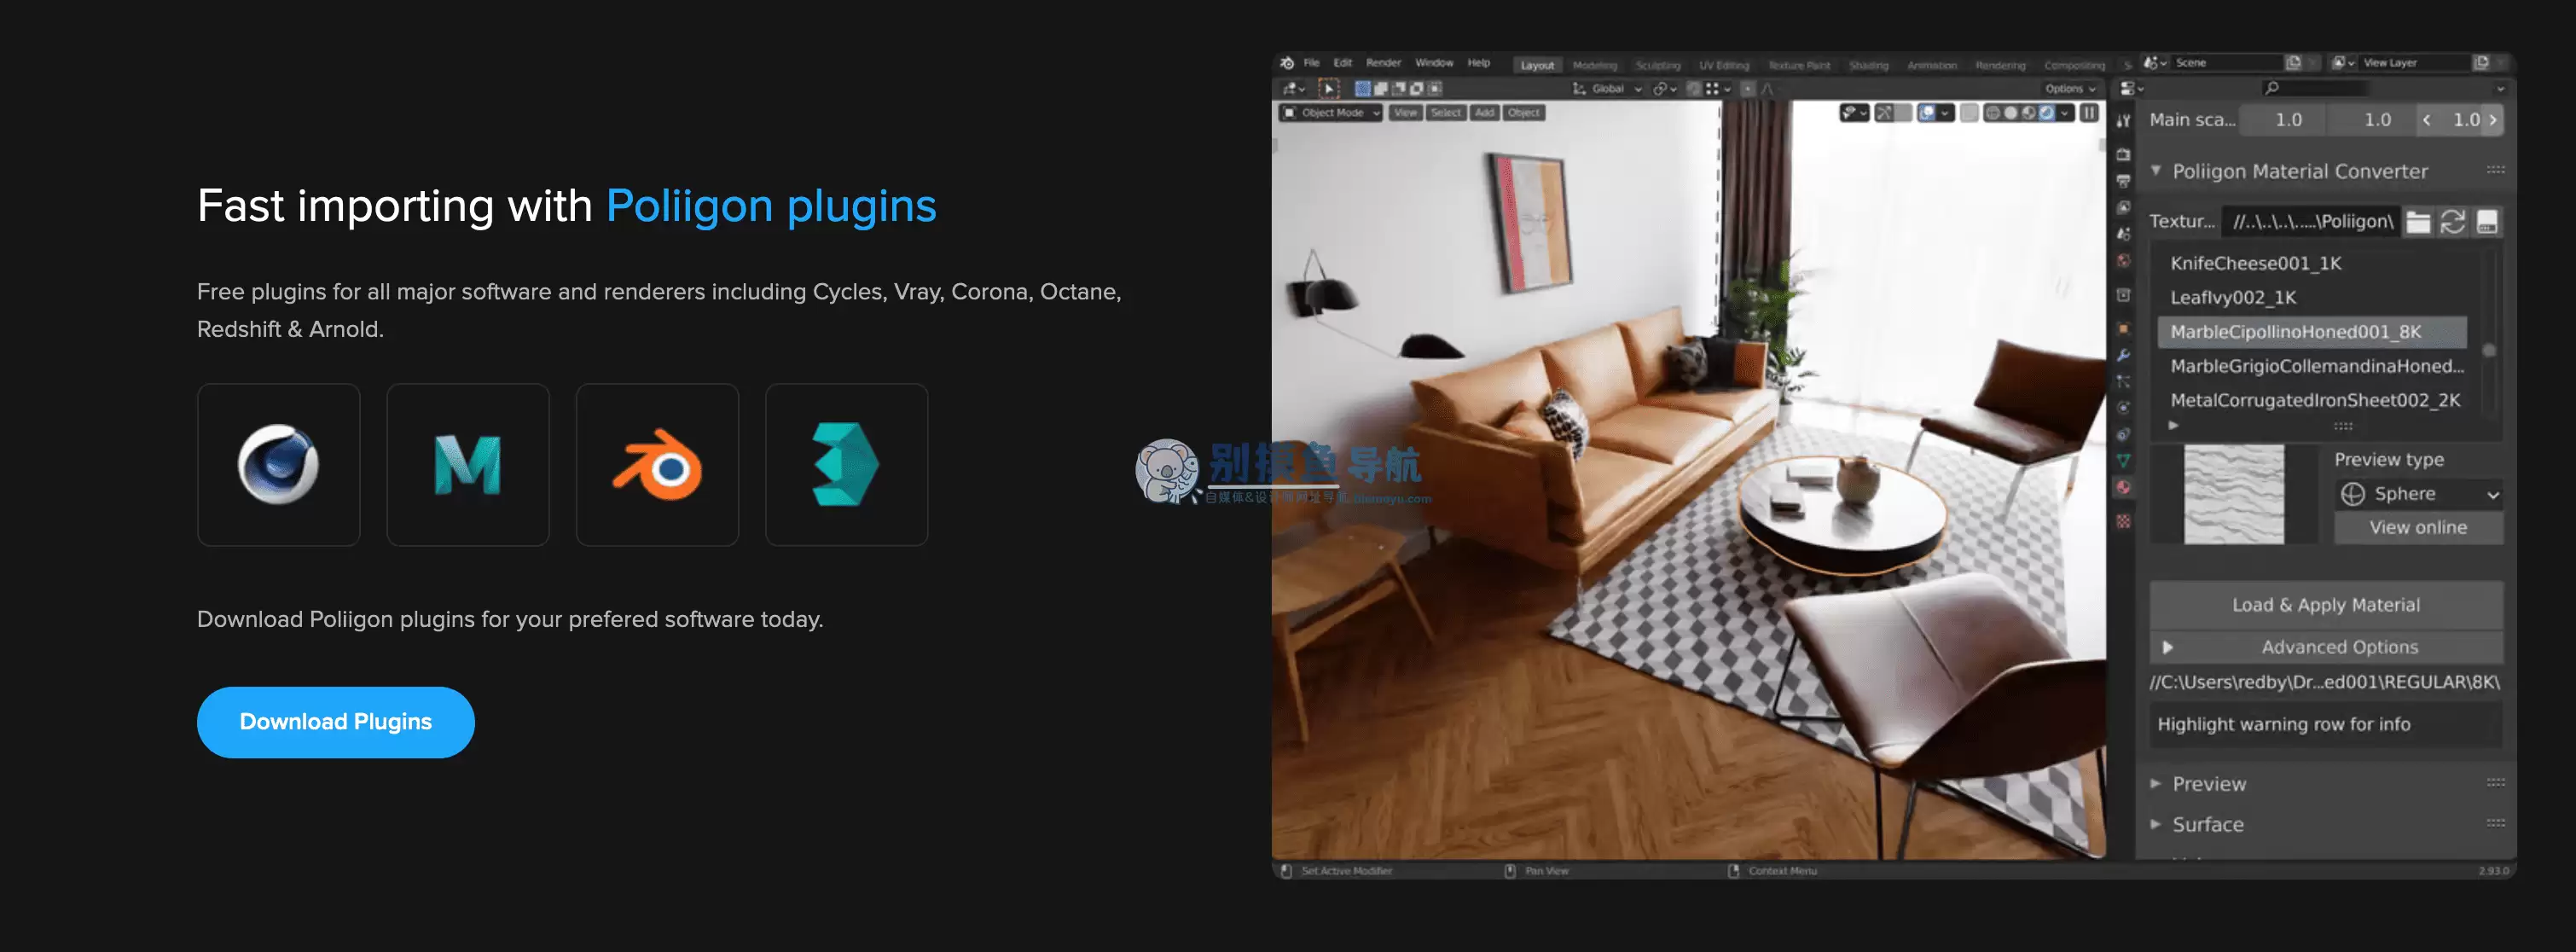Open the Render menu in Blender
This screenshot has width=2576, height=952.
[1383, 63]
